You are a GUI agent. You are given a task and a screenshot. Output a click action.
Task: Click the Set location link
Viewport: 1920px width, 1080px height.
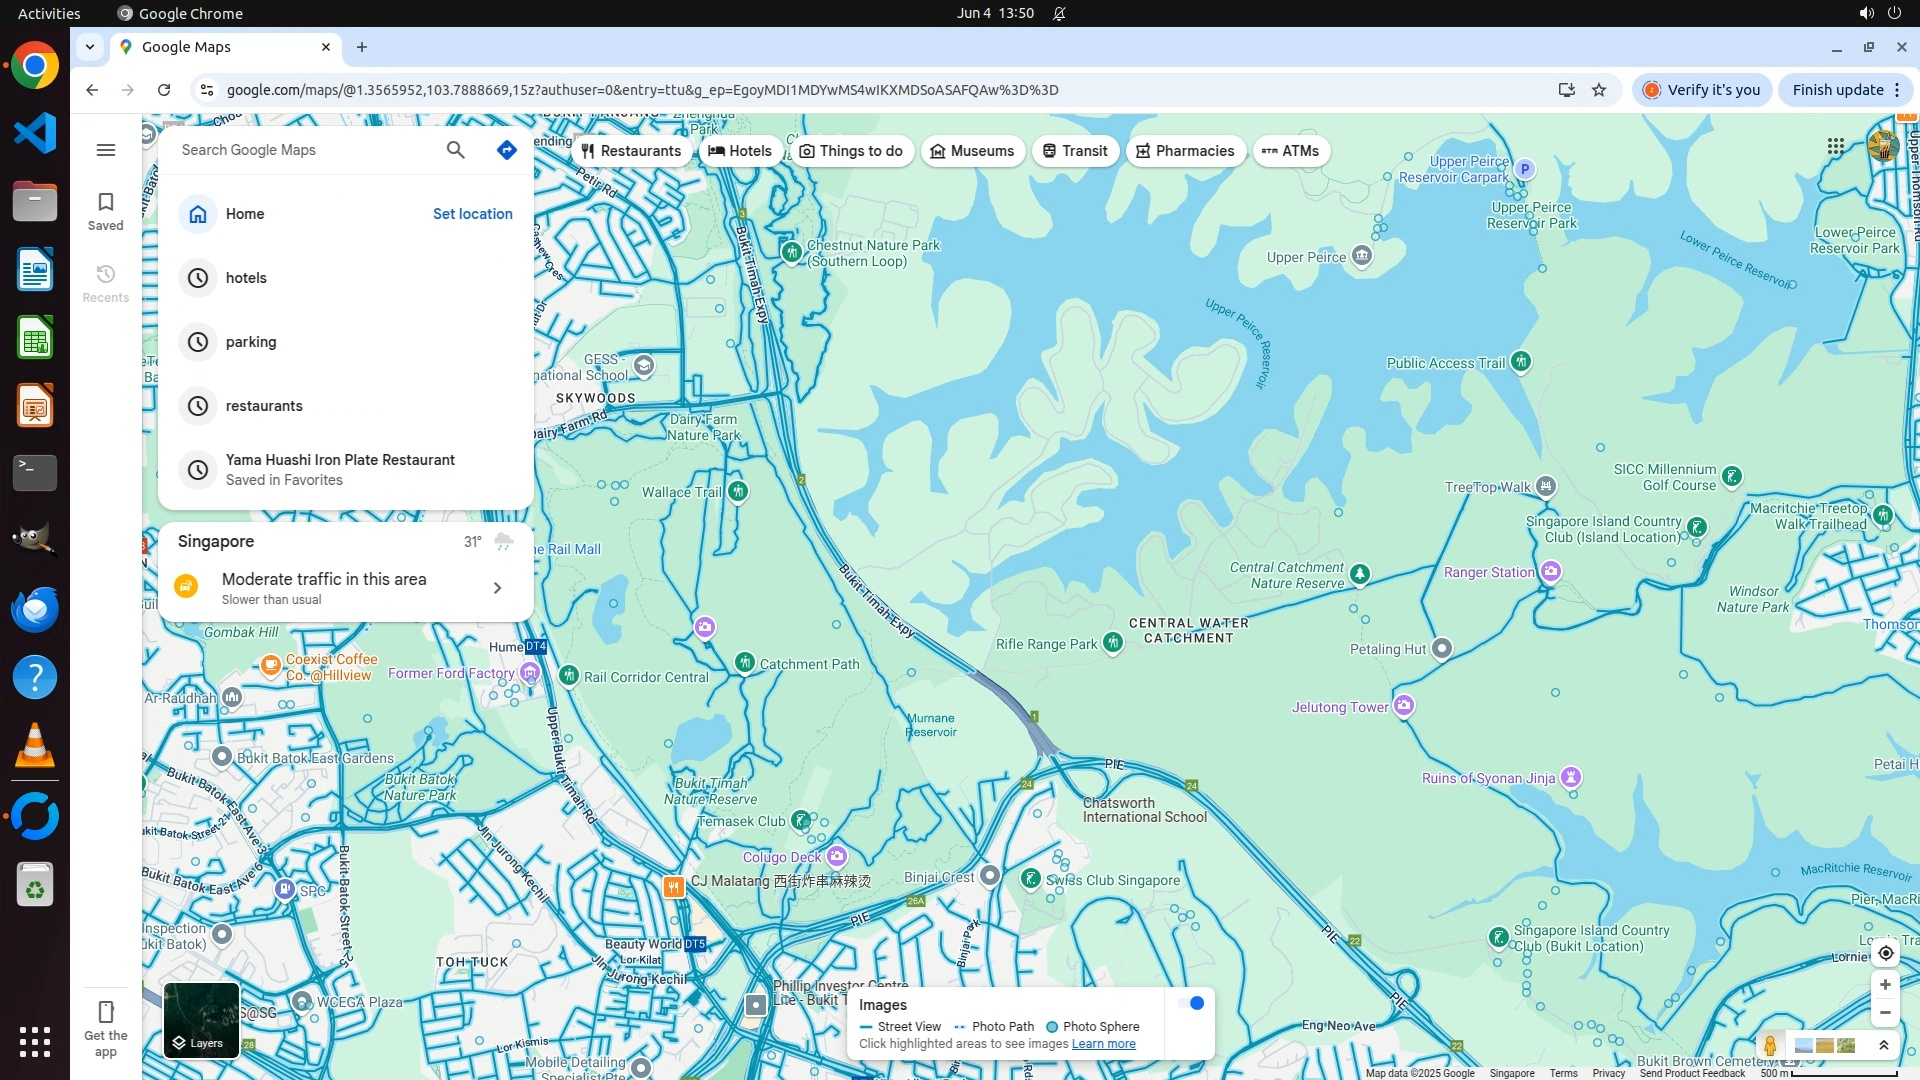click(472, 214)
